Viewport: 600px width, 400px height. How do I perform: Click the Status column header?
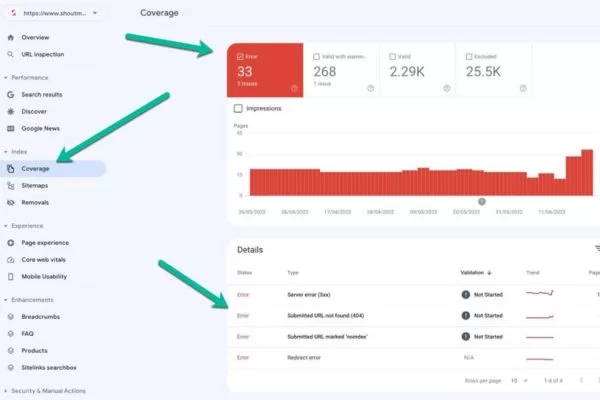point(245,273)
